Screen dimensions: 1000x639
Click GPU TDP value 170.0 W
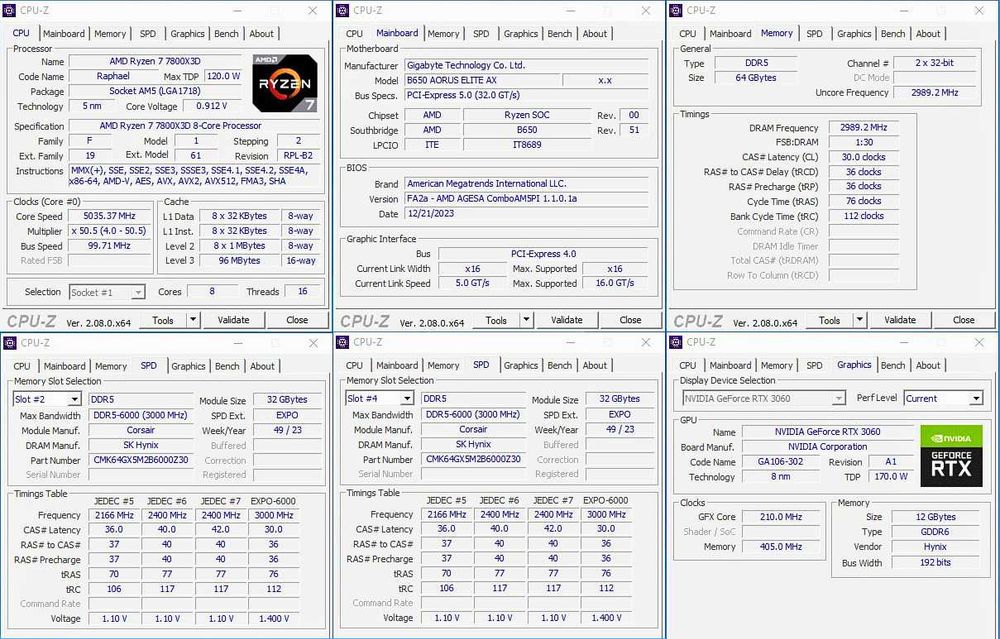point(891,476)
